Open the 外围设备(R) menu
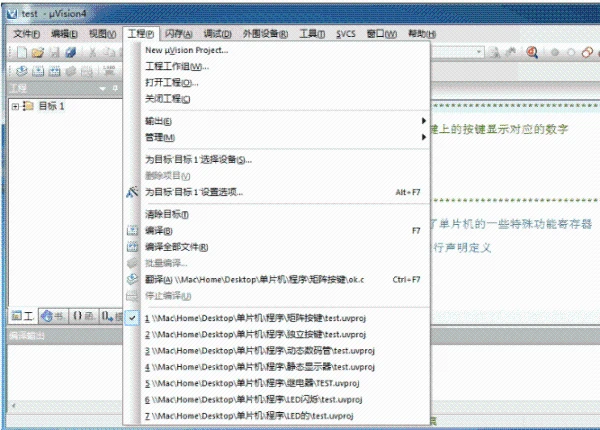The image size is (600, 430). pyautogui.click(x=265, y=34)
